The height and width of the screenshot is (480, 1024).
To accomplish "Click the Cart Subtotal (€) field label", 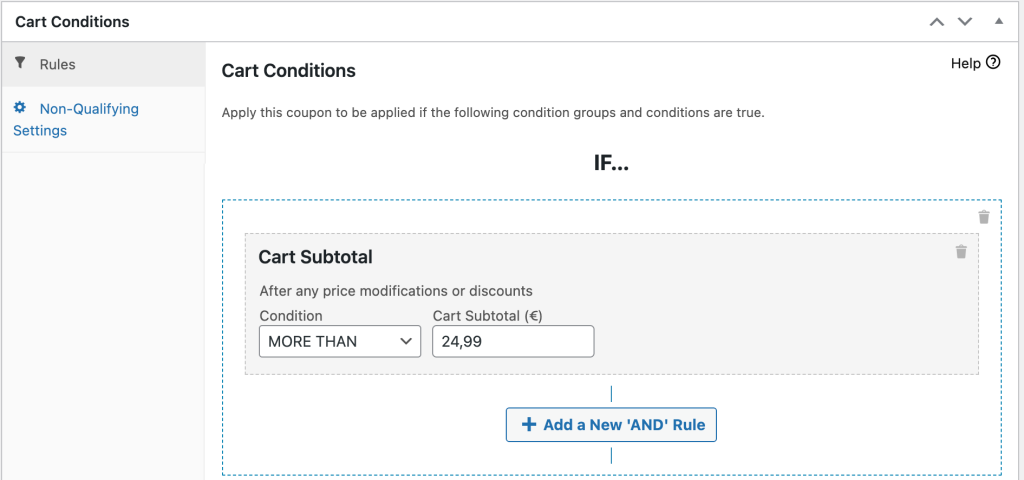I will (x=488, y=315).
